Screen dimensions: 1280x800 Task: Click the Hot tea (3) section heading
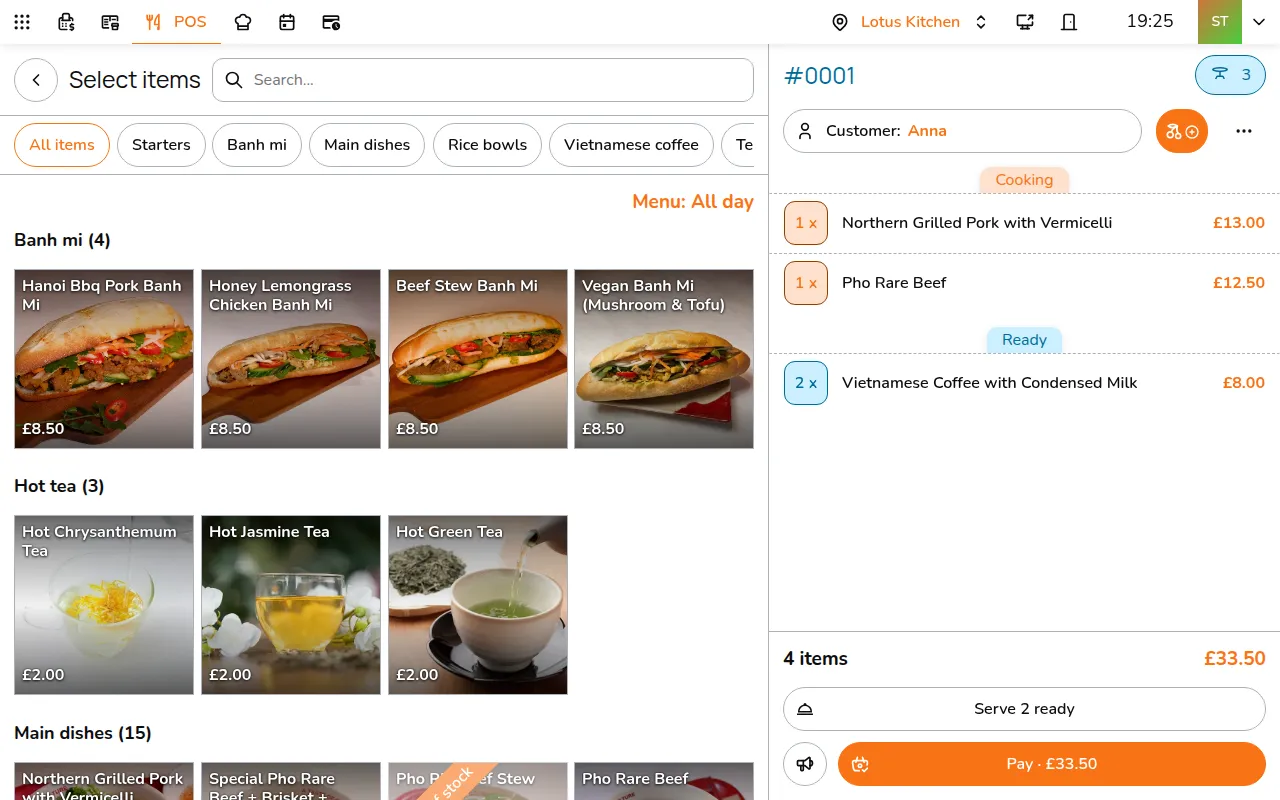[59, 486]
